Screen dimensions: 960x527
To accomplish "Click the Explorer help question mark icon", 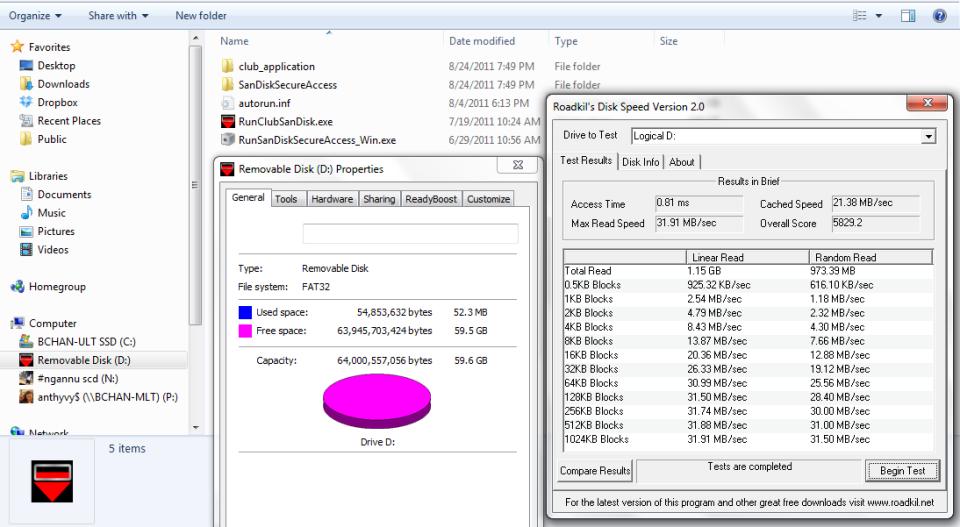I will [x=940, y=16].
